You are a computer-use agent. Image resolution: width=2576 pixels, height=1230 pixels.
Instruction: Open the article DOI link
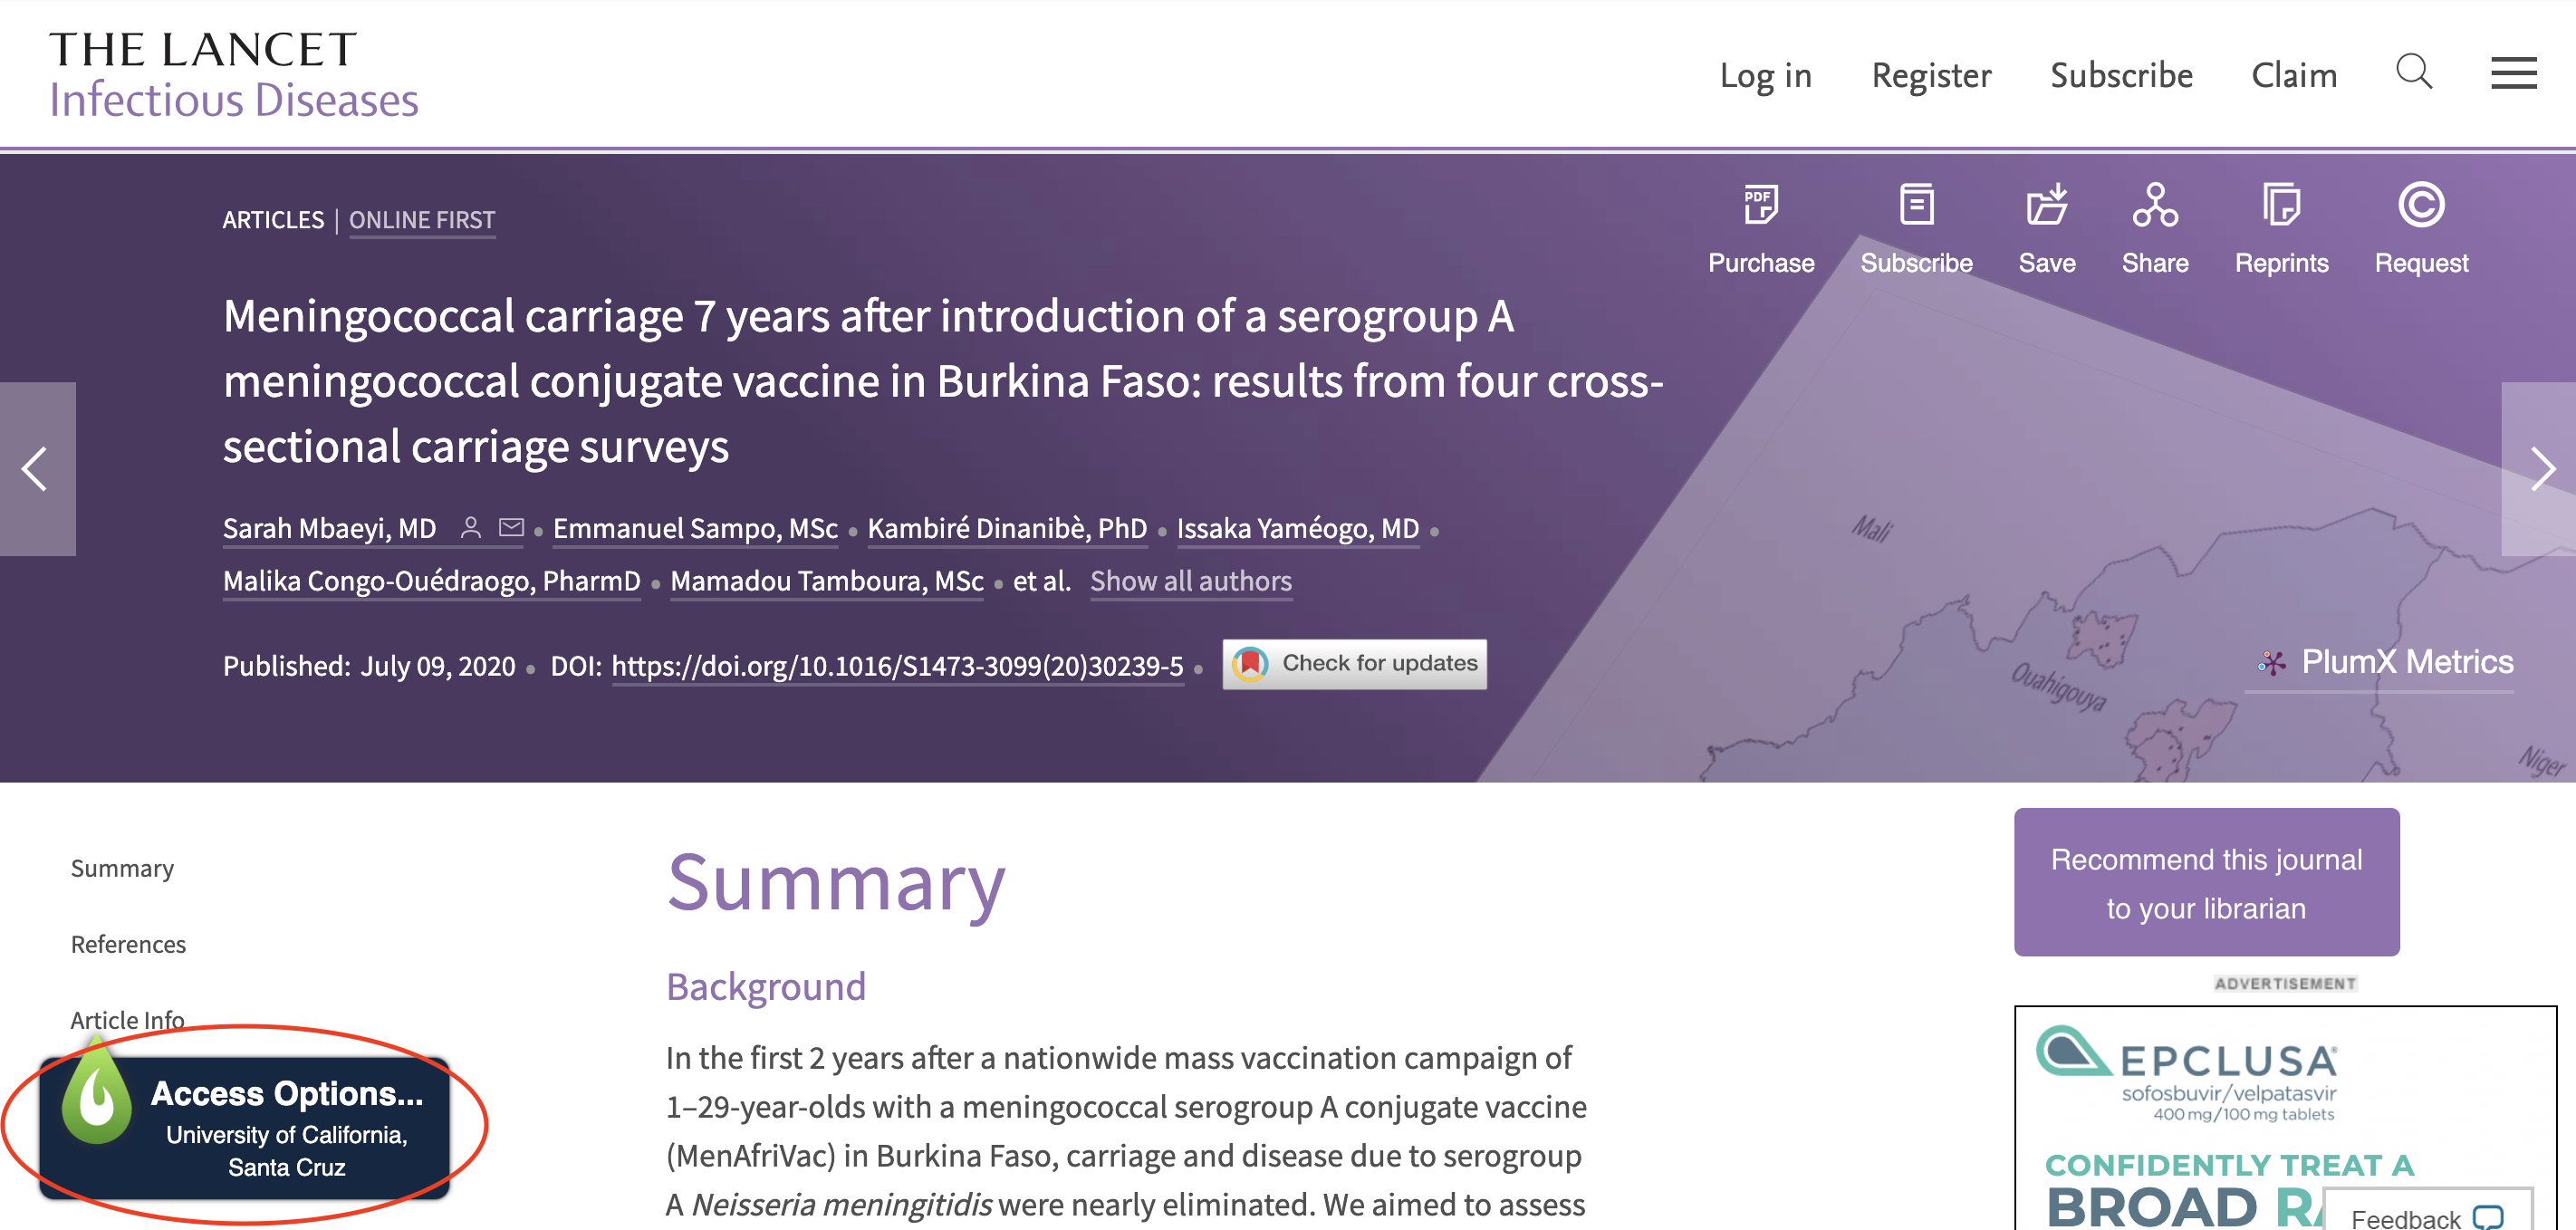pyautogui.click(x=897, y=666)
